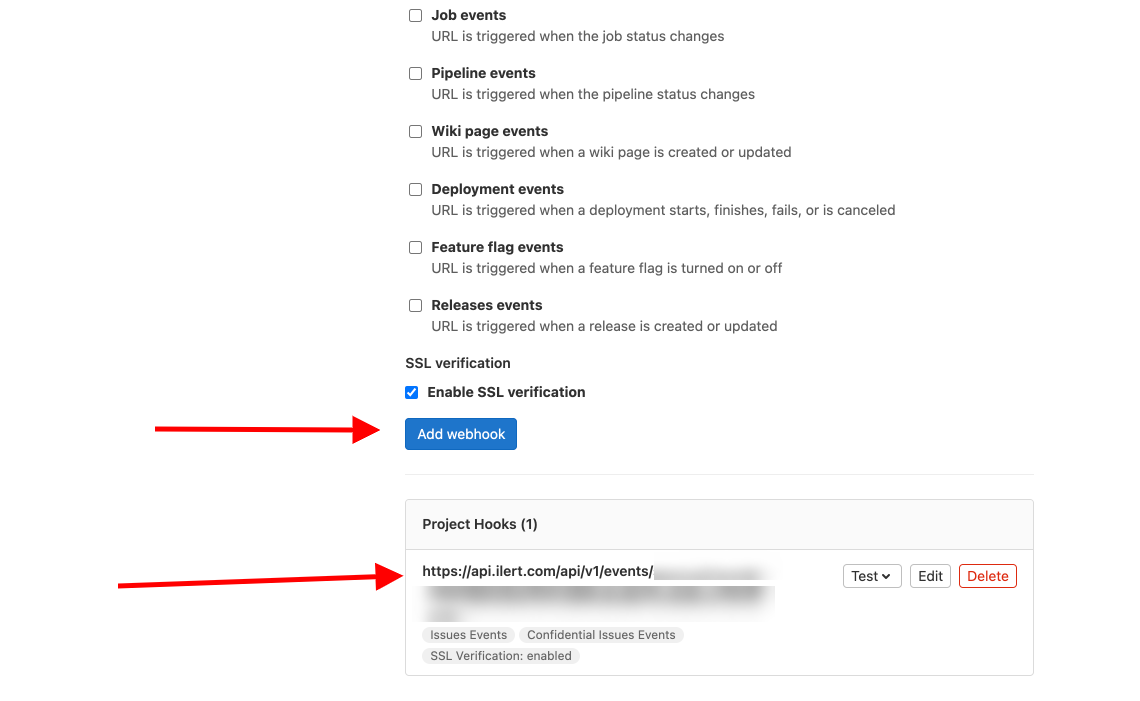Select the Confidential Issues Events badge
The width and height of the screenshot is (1140, 701).
click(601, 635)
